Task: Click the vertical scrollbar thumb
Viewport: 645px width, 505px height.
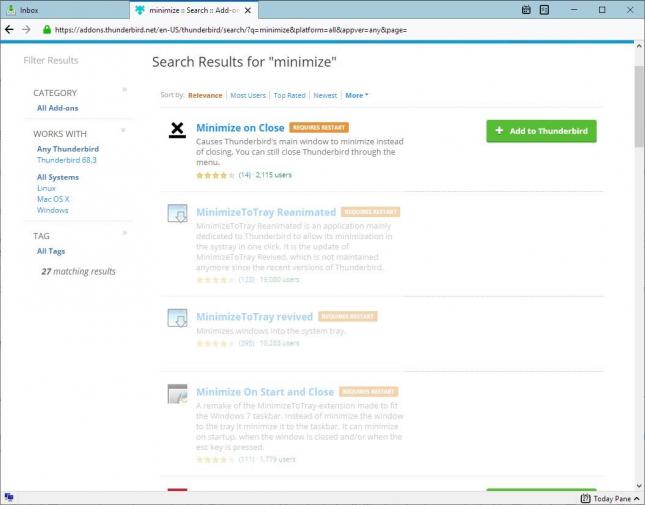Action: click(639, 106)
